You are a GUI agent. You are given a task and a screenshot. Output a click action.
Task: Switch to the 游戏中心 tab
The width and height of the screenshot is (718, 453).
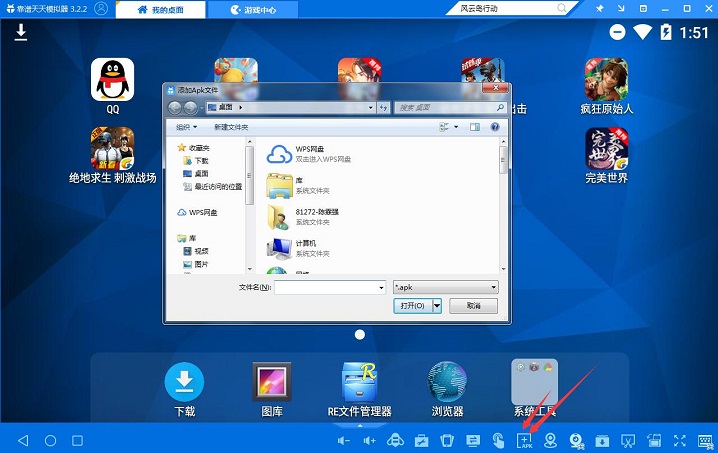253,9
